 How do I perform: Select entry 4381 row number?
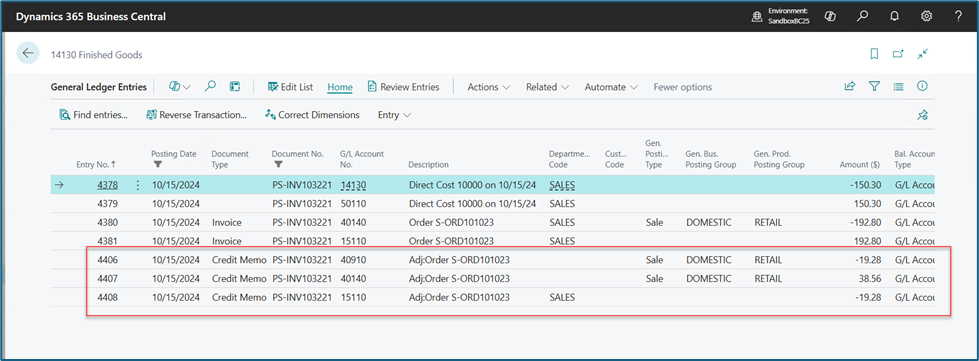click(107, 241)
